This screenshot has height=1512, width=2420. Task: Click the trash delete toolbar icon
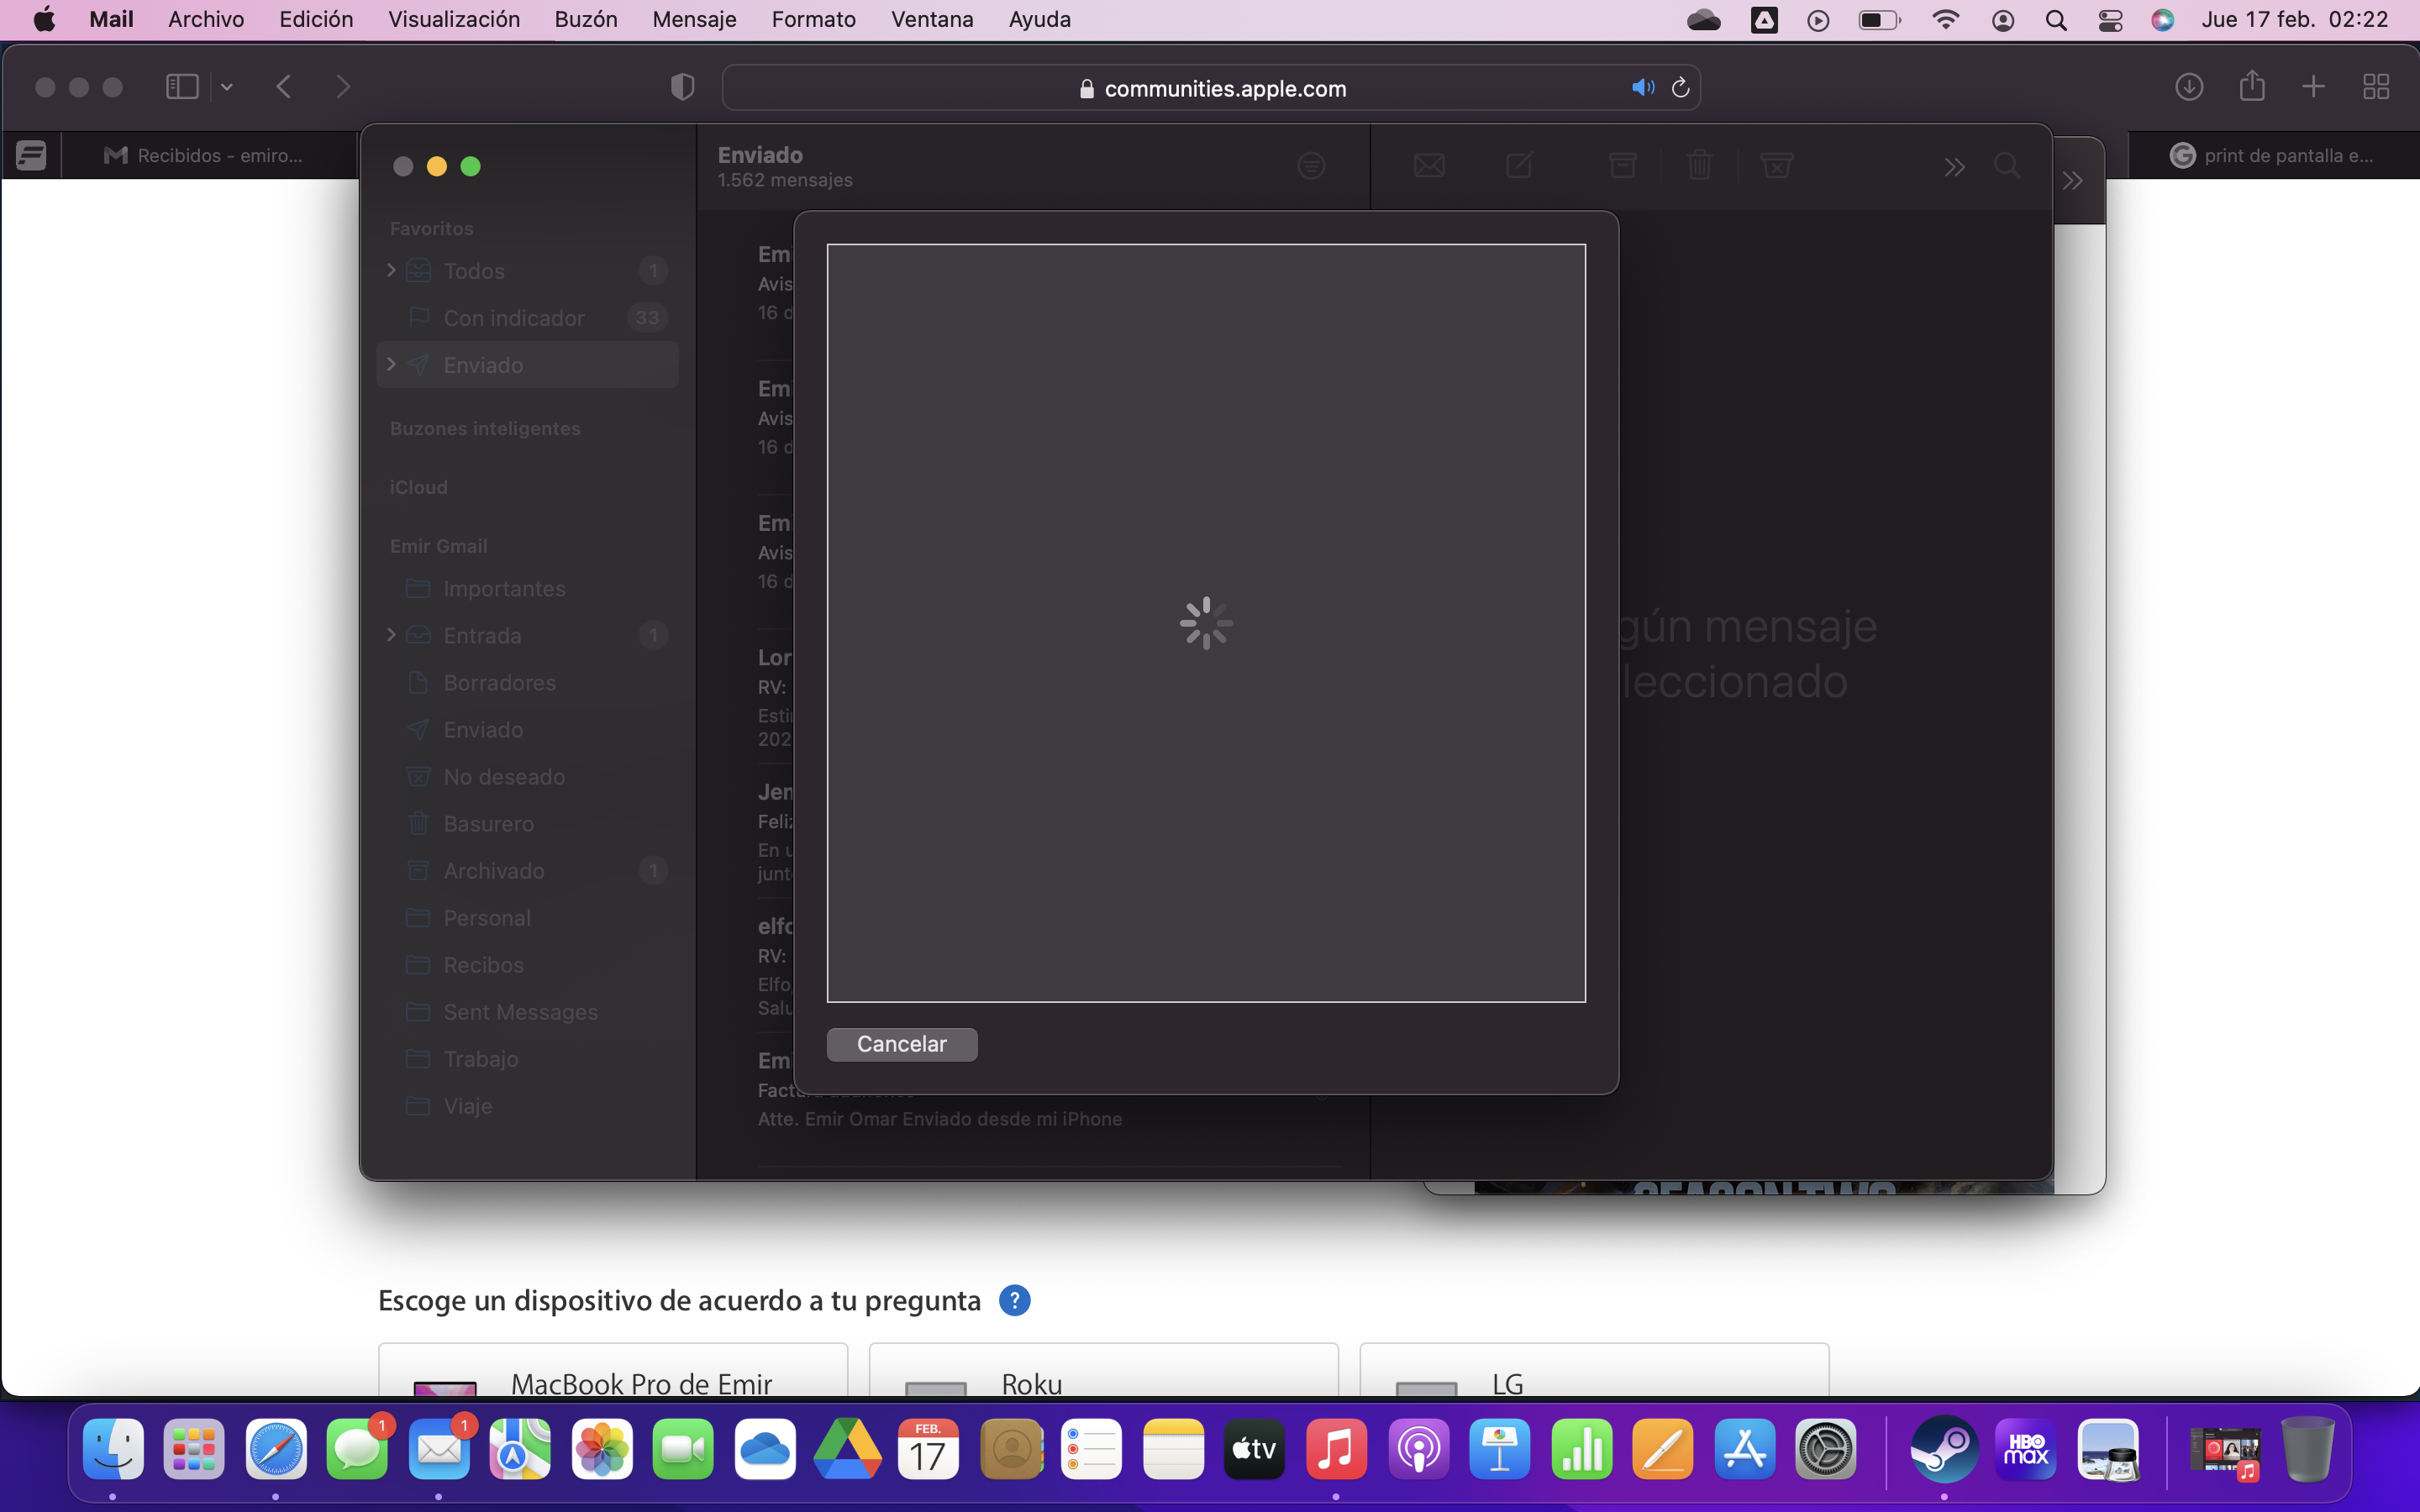coord(1699,165)
